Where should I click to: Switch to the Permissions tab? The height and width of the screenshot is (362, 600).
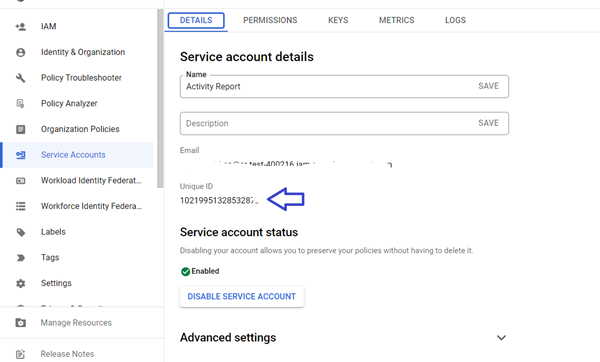click(270, 20)
